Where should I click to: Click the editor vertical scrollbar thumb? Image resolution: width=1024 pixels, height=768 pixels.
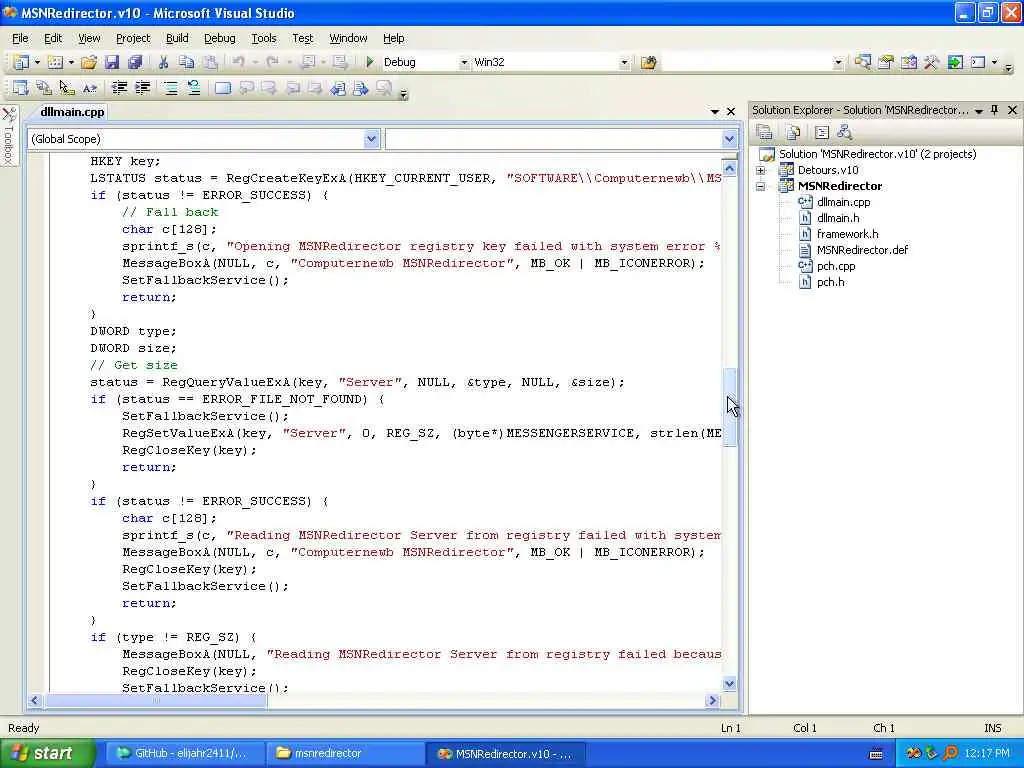click(729, 407)
